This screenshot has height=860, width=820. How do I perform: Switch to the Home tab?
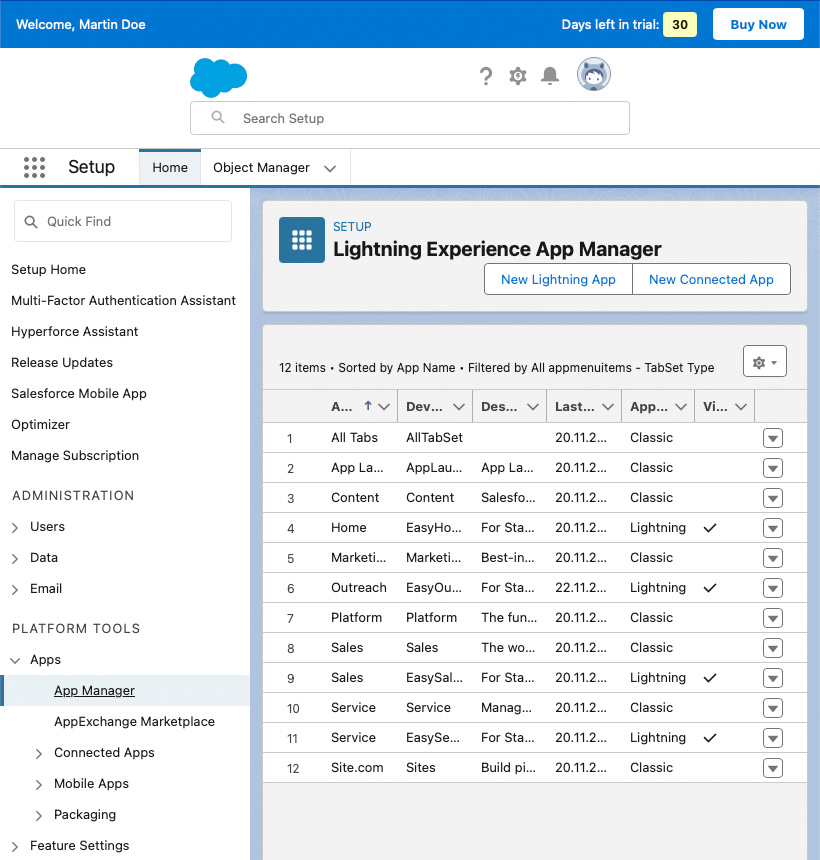click(170, 167)
